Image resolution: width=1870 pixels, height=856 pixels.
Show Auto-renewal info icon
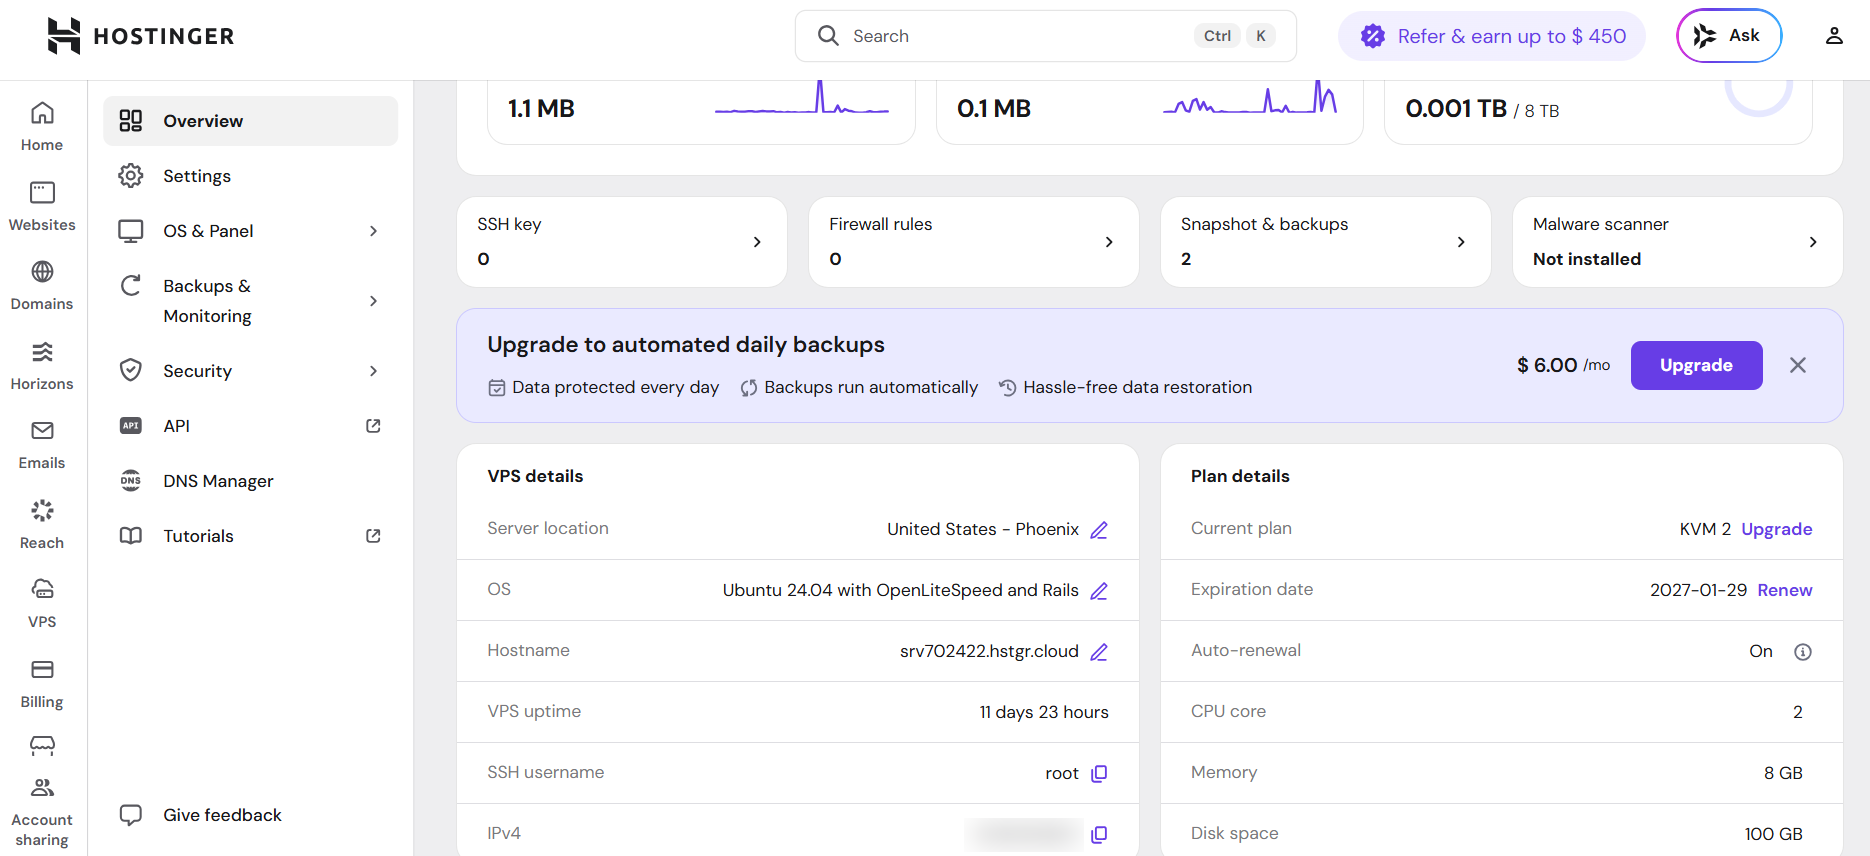(x=1803, y=652)
